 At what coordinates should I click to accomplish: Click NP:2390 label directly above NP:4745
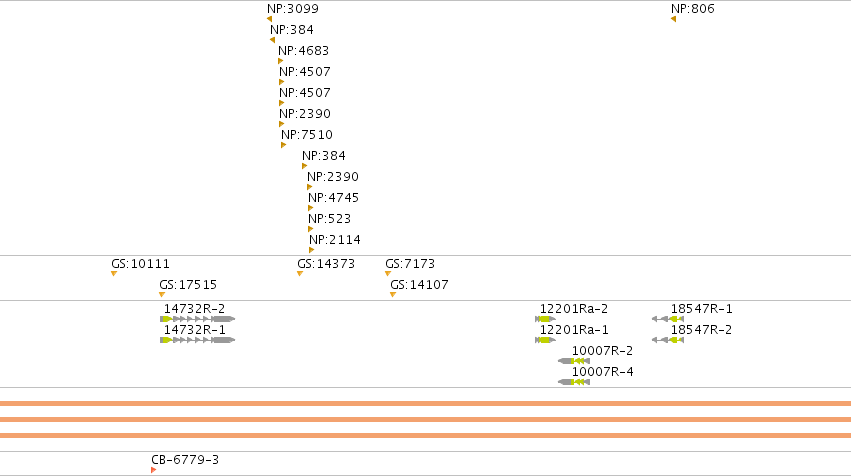tap(333, 177)
